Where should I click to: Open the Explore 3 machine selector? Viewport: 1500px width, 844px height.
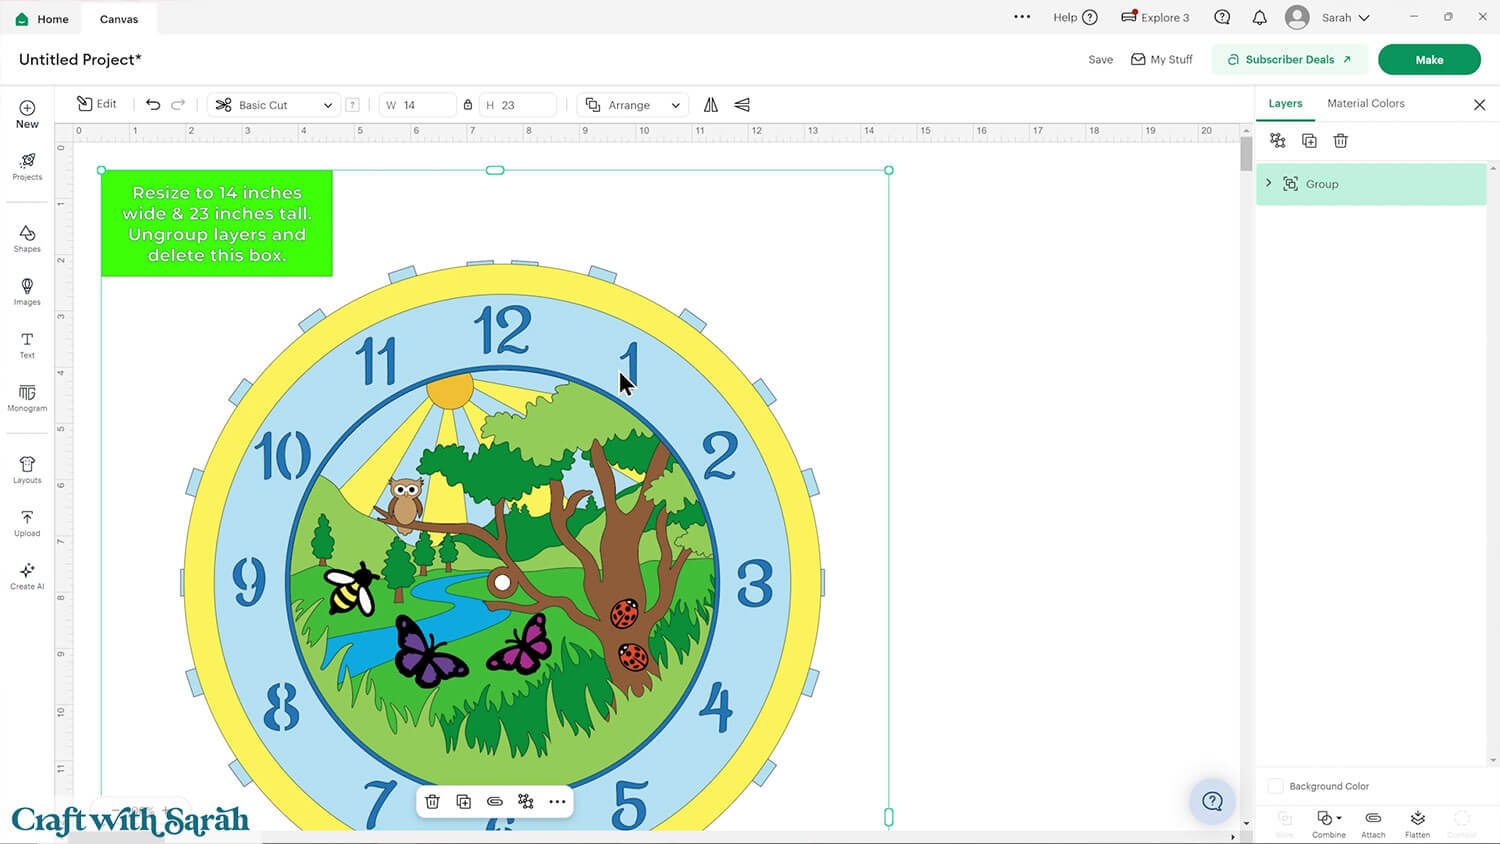[1155, 18]
